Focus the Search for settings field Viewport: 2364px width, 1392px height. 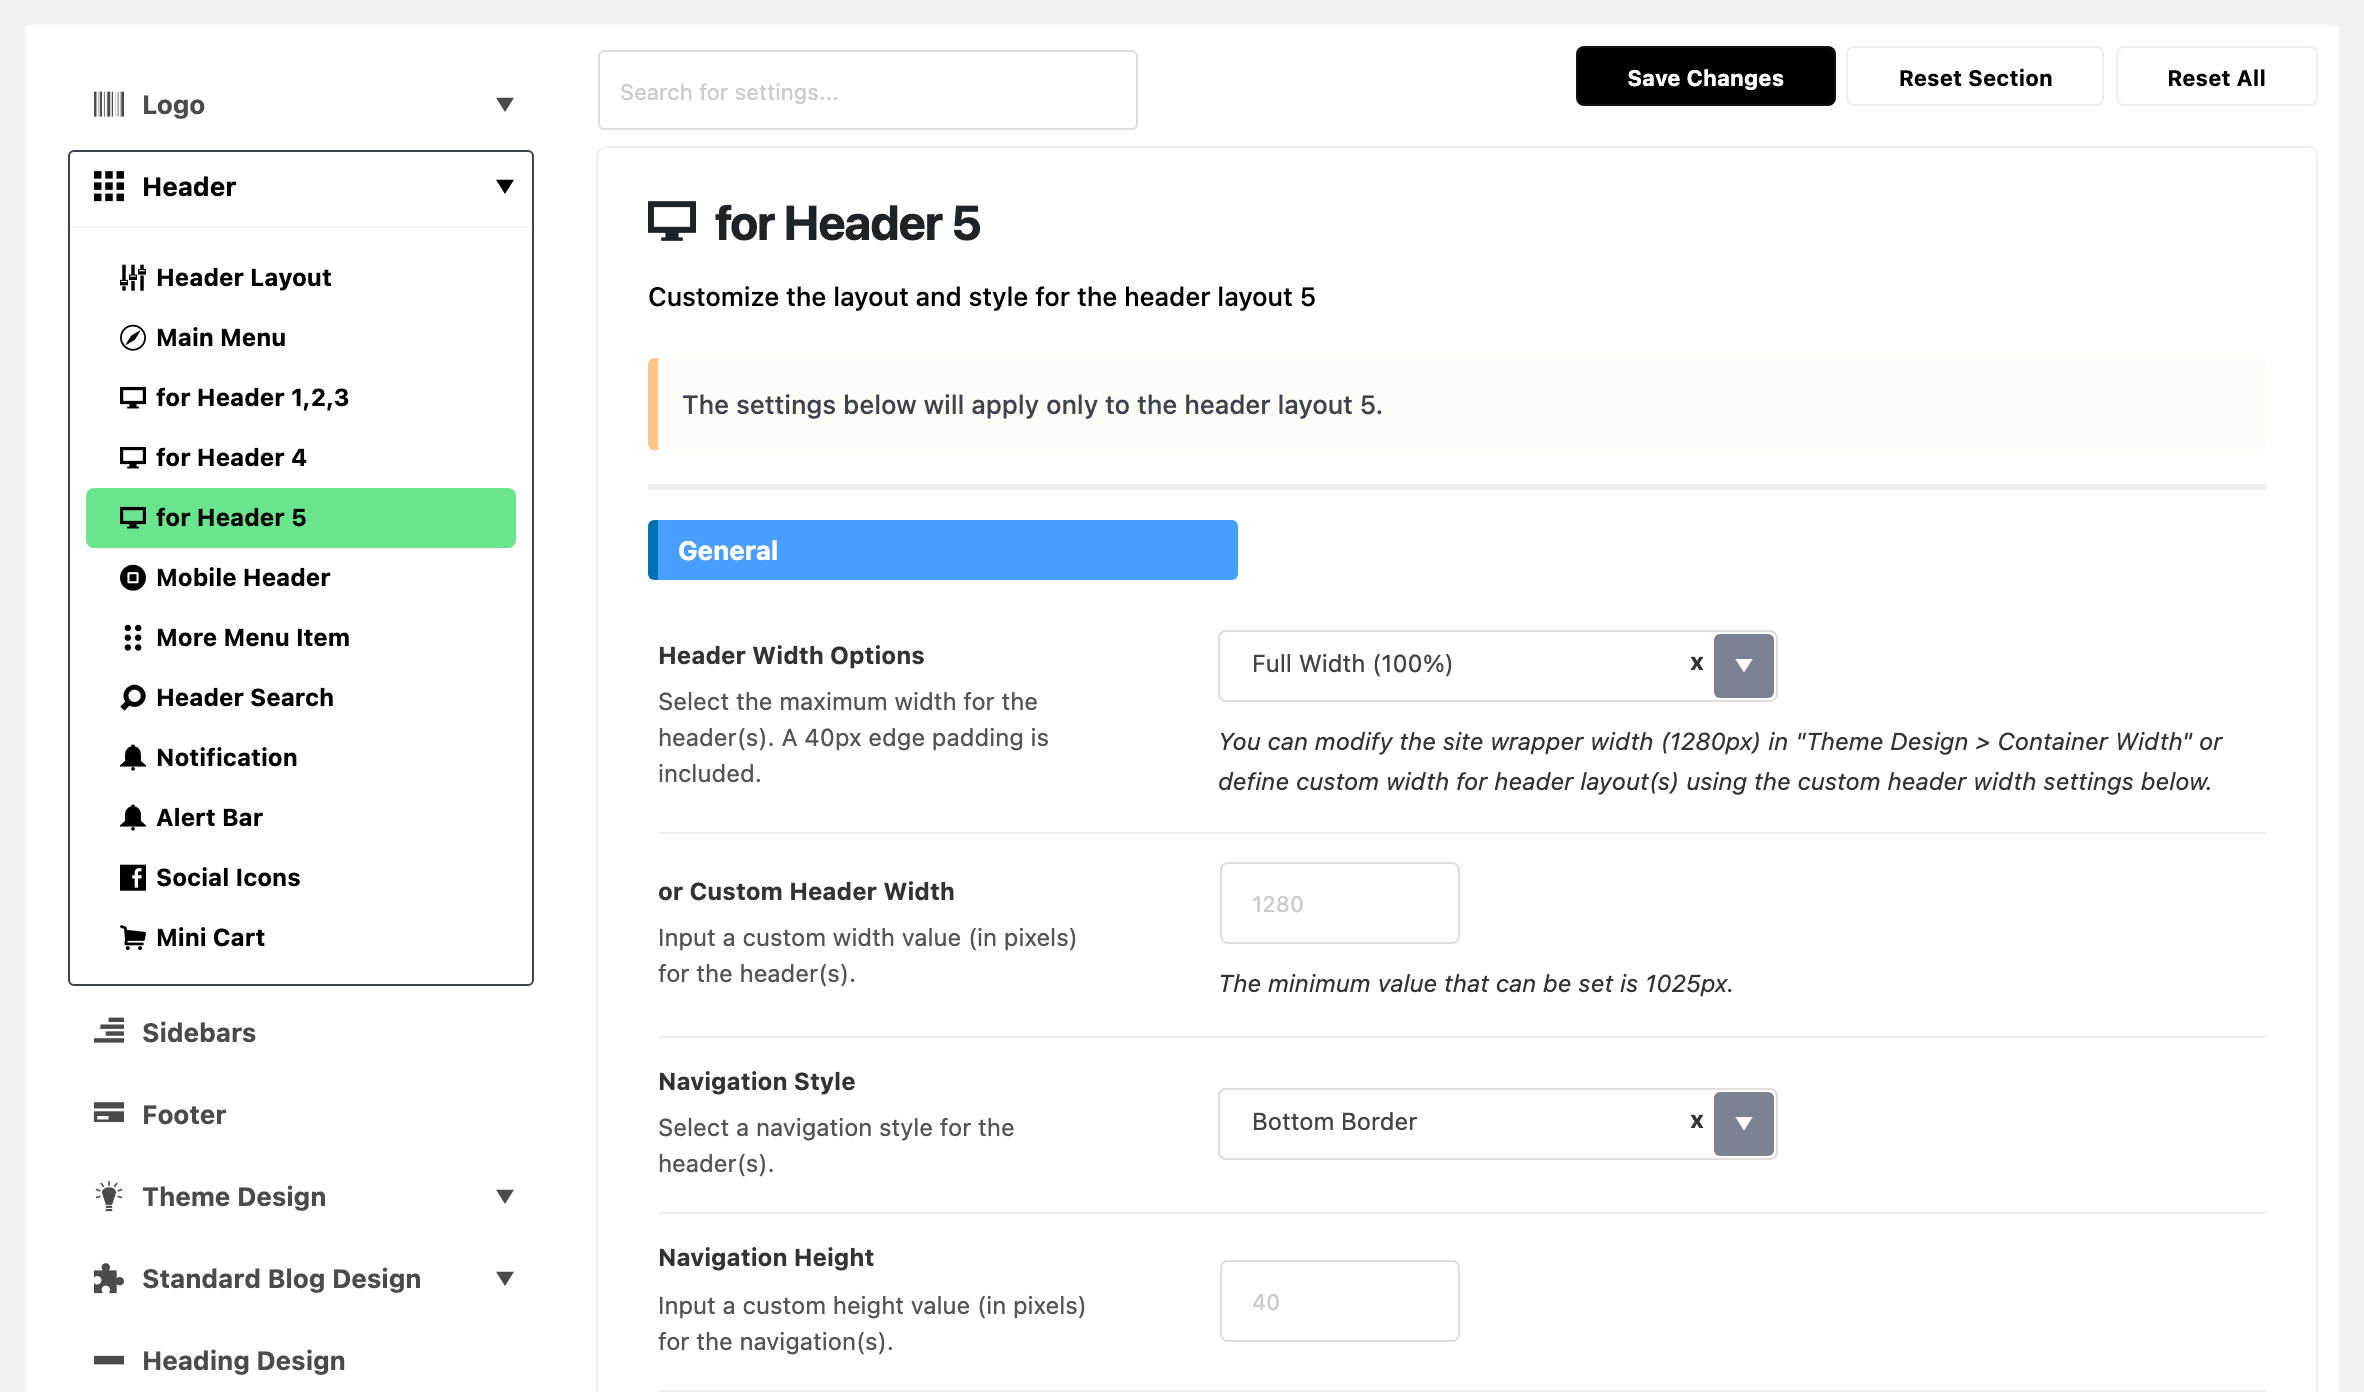[x=867, y=91]
